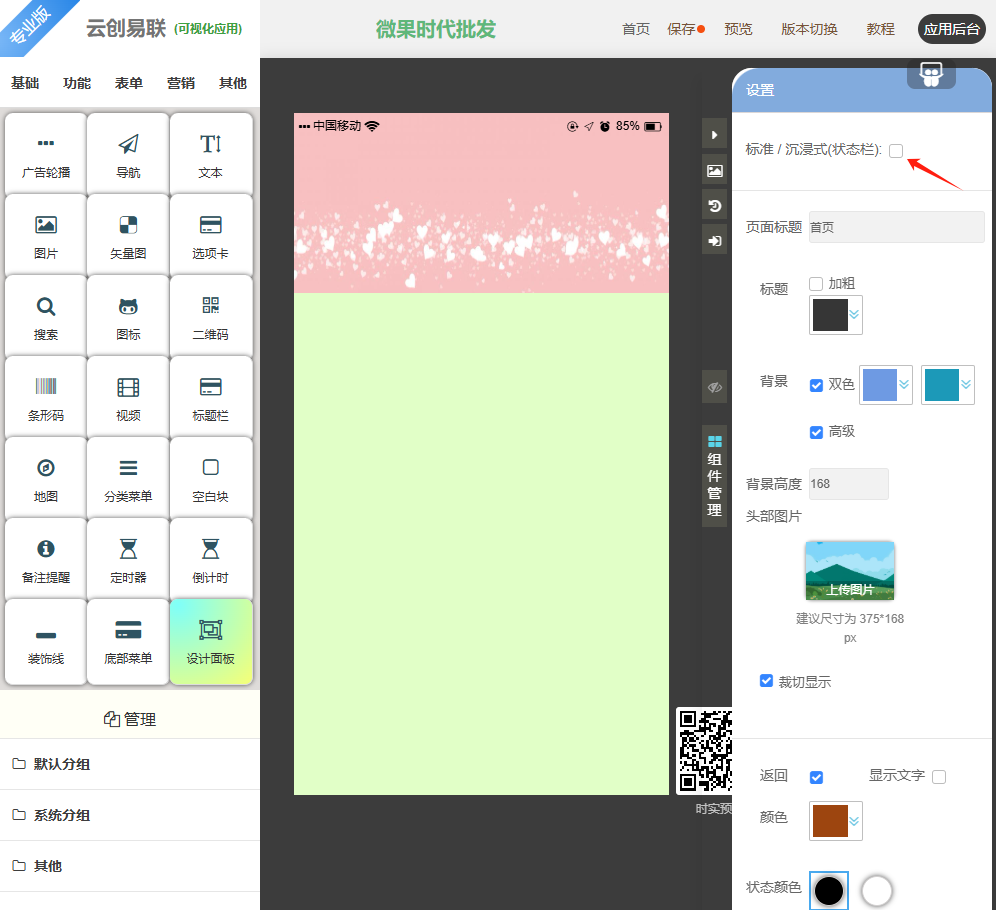The height and width of the screenshot is (910, 996).
Task: Select the black 状态颜色 swatch
Action: point(828,889)
